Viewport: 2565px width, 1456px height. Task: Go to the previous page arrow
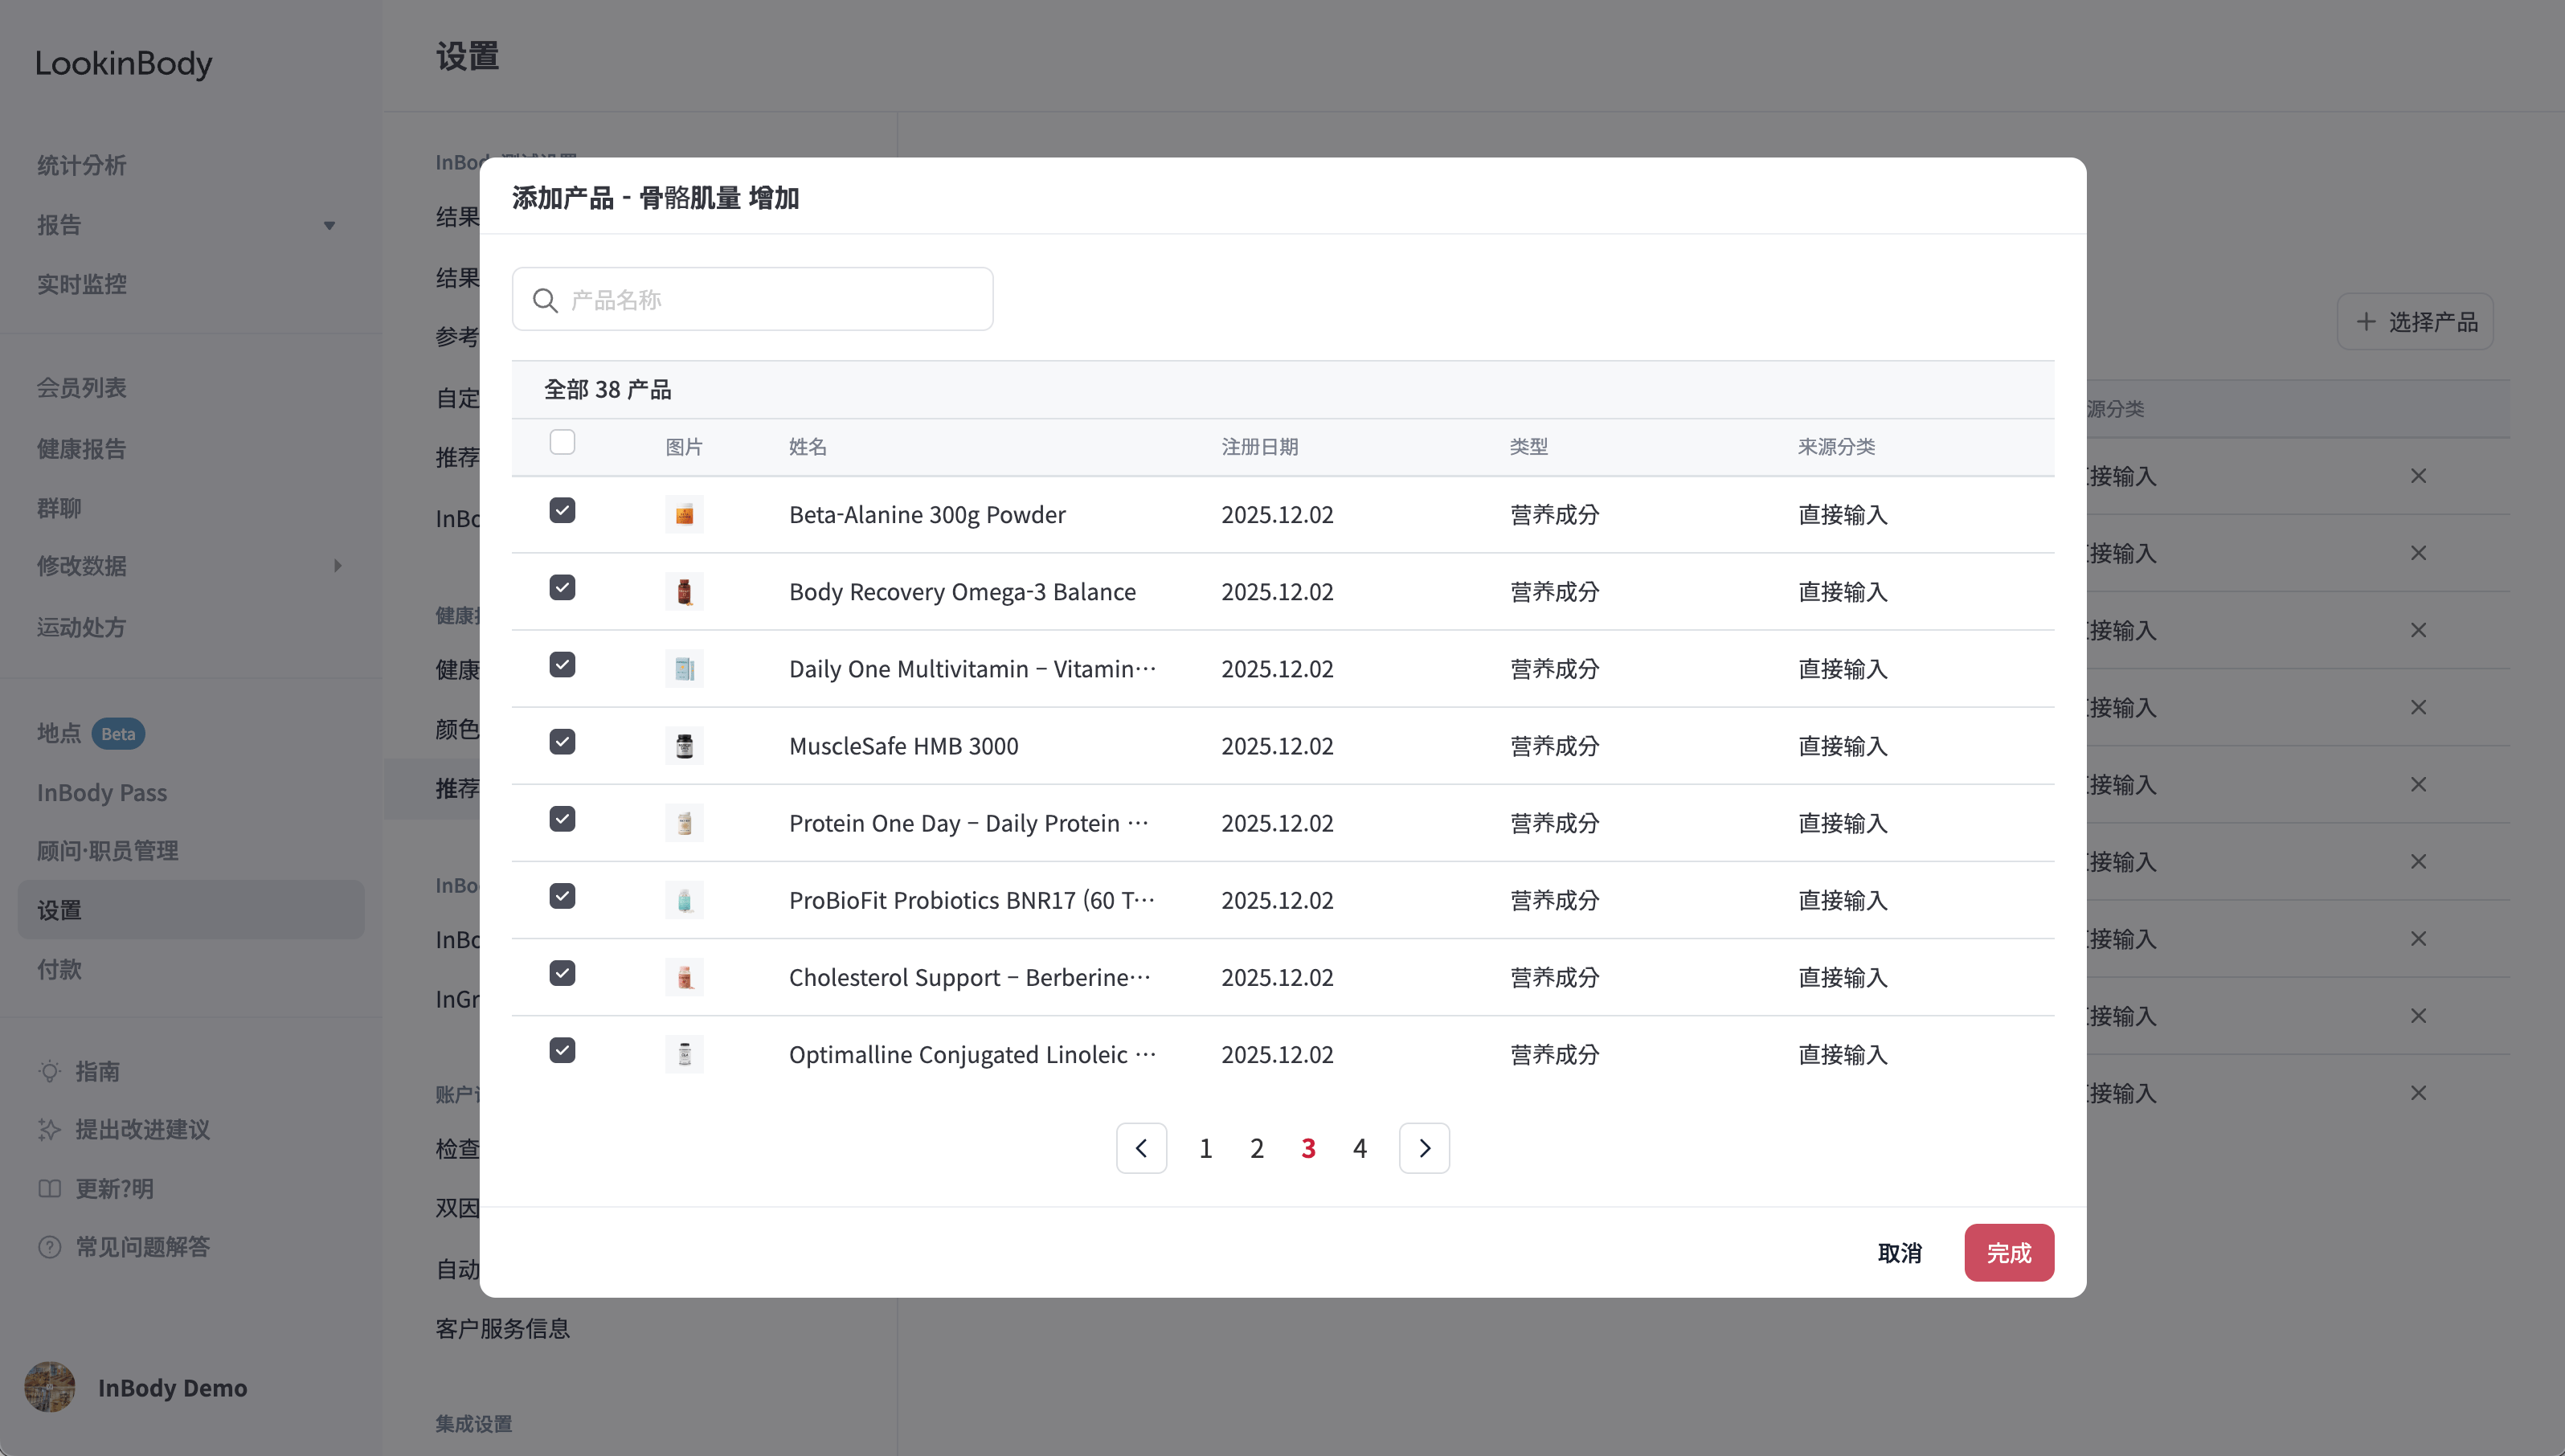[1141, 1148]
